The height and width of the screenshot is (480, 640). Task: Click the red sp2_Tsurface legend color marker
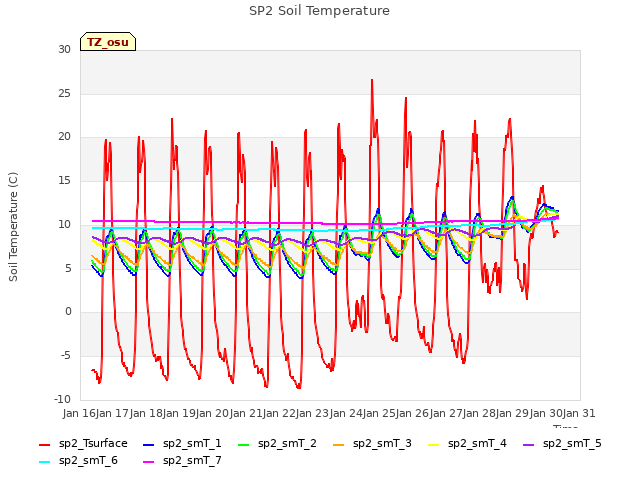tap(44, 444)
